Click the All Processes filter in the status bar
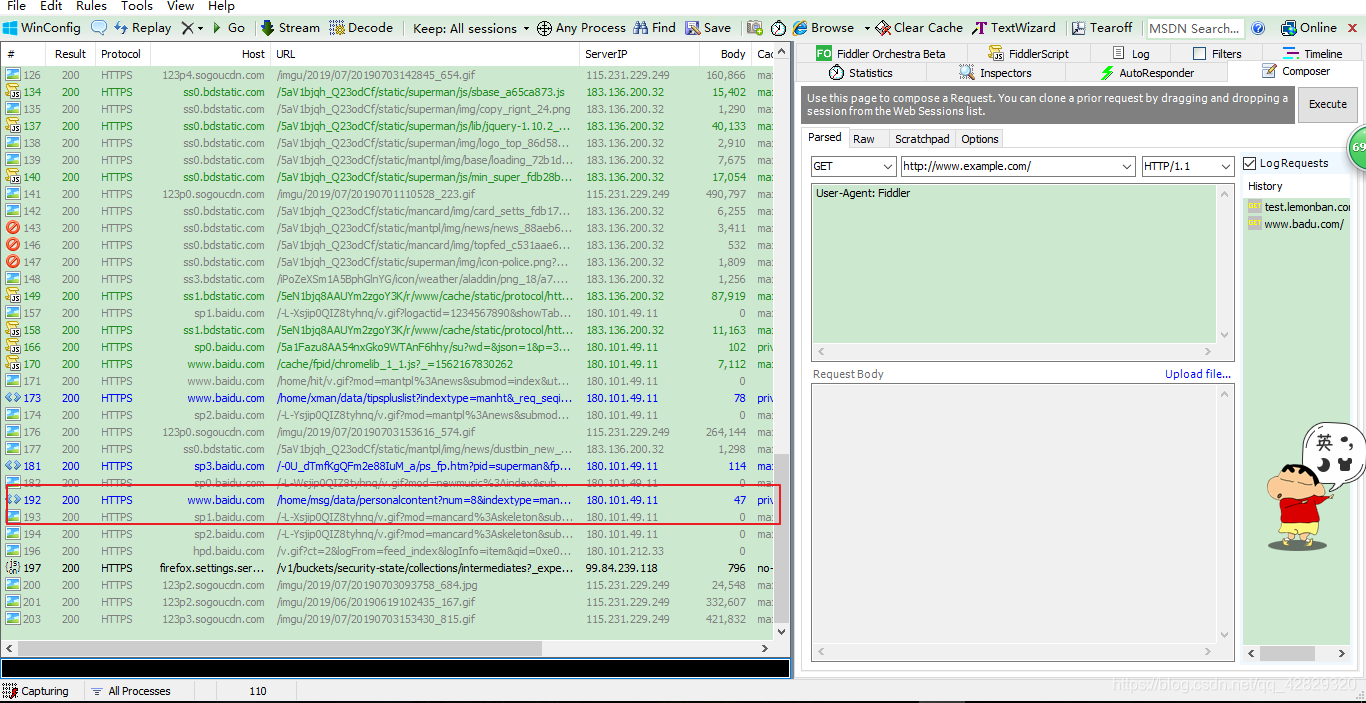The width and height of the screenshot is (1366, 703). point(130,691)
